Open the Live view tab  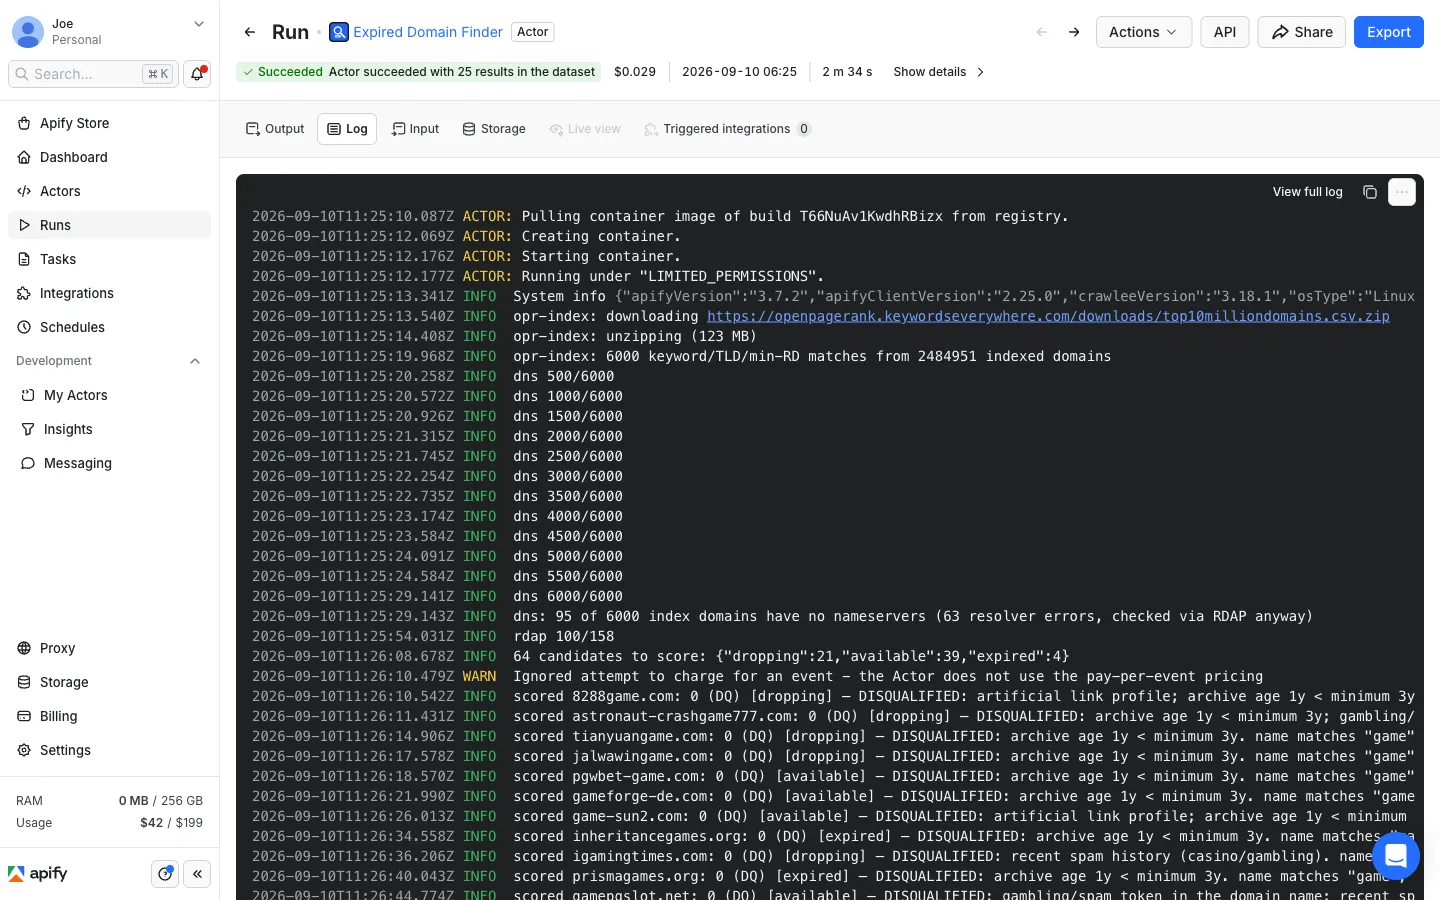coord(585,129)
